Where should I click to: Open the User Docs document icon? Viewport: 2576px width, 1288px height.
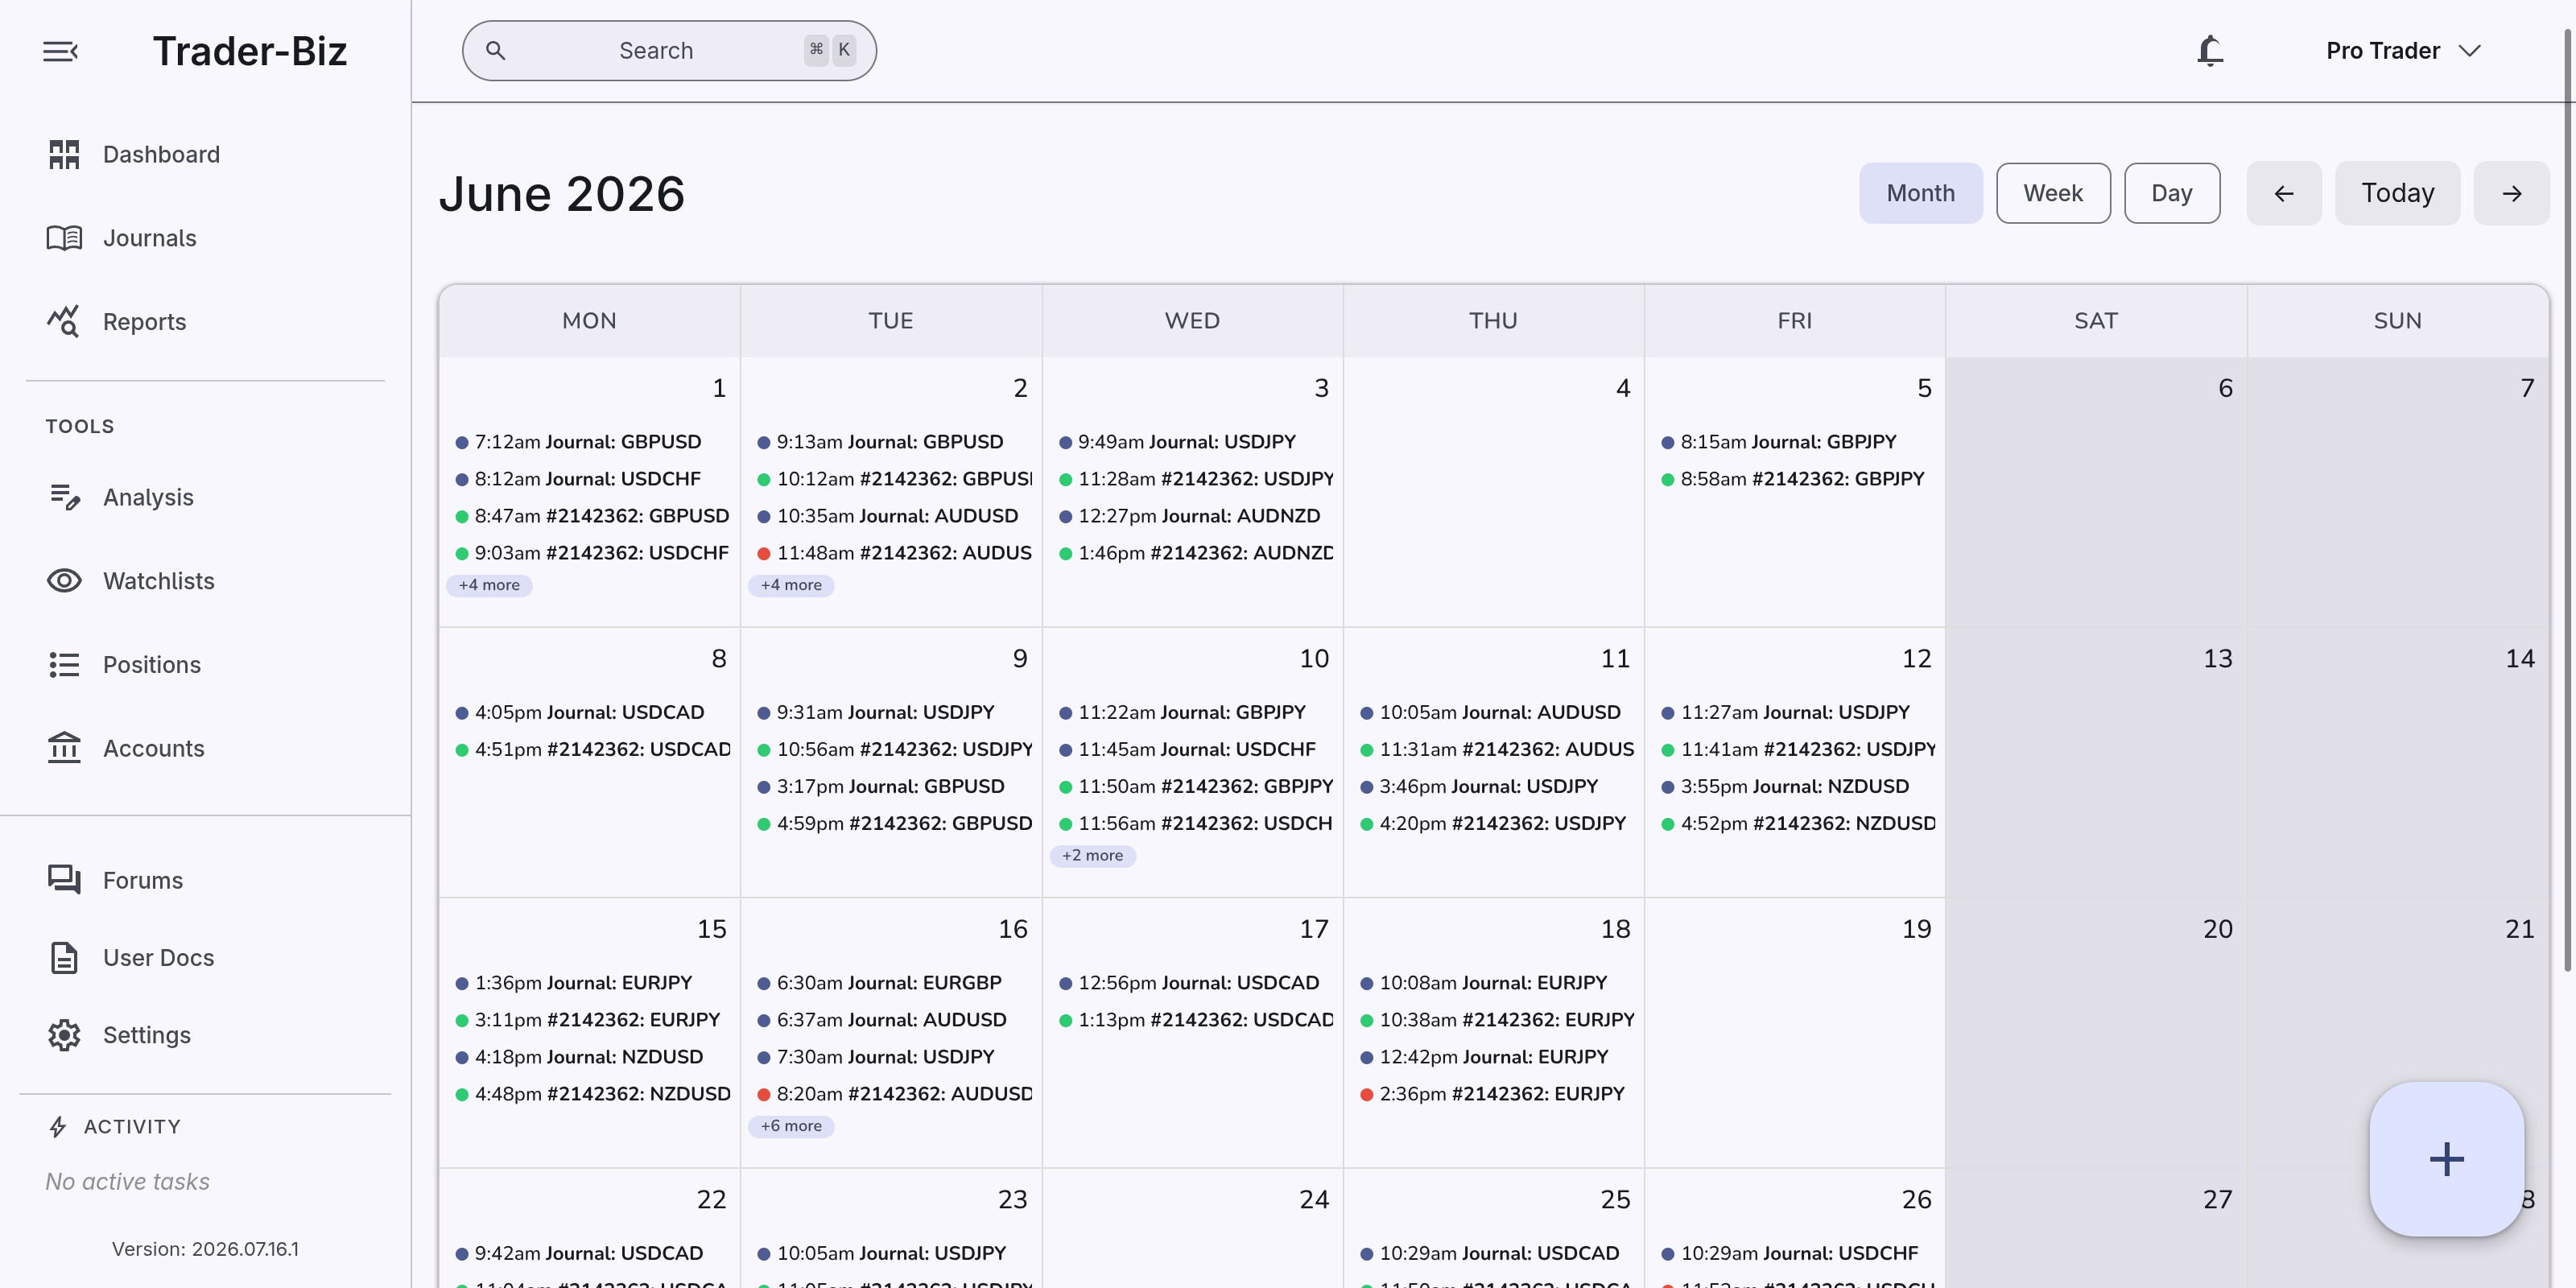pos(64,957)
